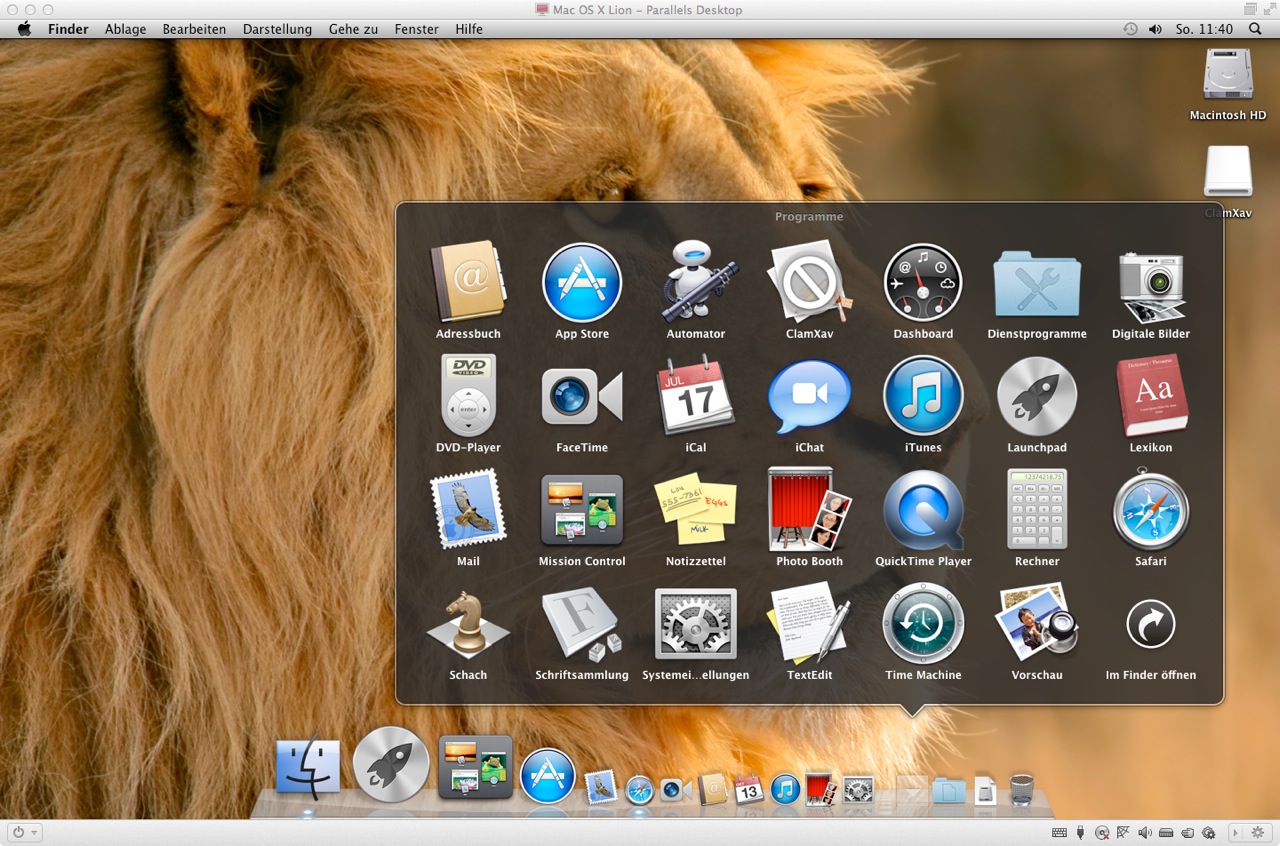The height and width of the screenshot is (846, 1280).
Task: Click iTunes note icon in the Dock
Action: pyautogui.click(x=785, y=790)
